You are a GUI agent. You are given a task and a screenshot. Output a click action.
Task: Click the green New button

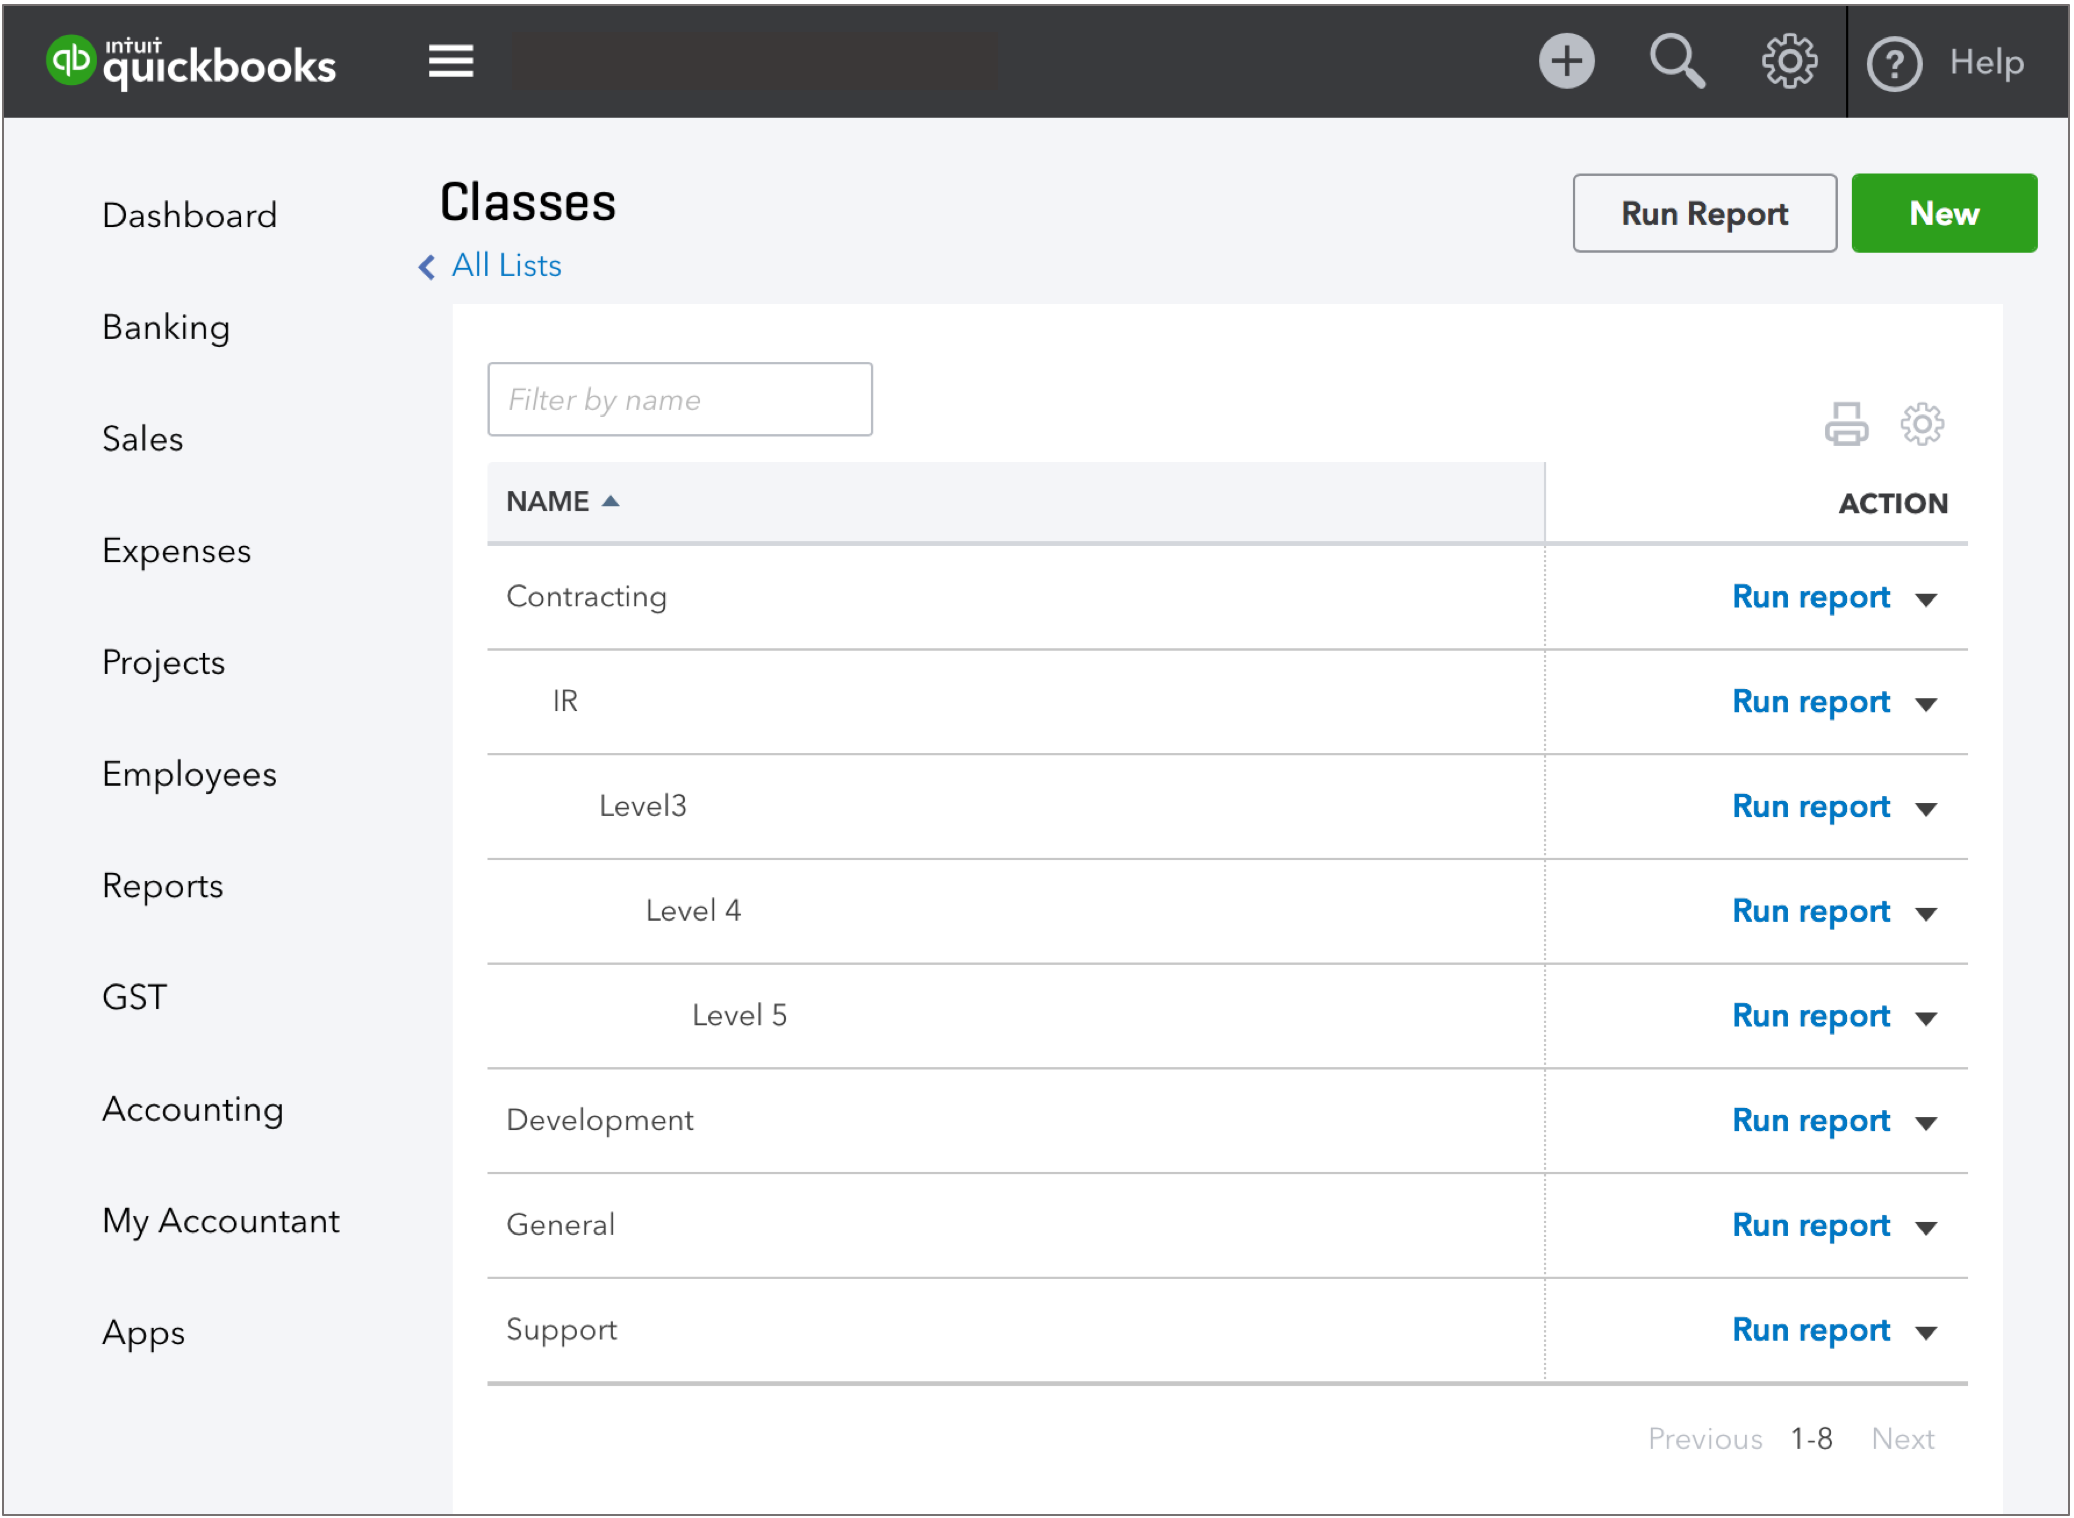(1943, 212)
